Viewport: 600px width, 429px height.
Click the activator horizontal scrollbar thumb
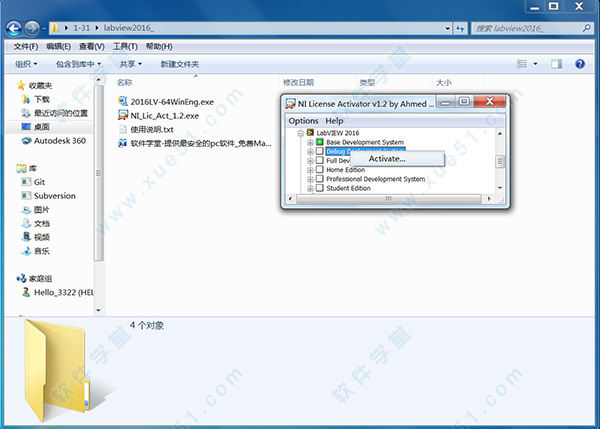click(x=389, y=199)
